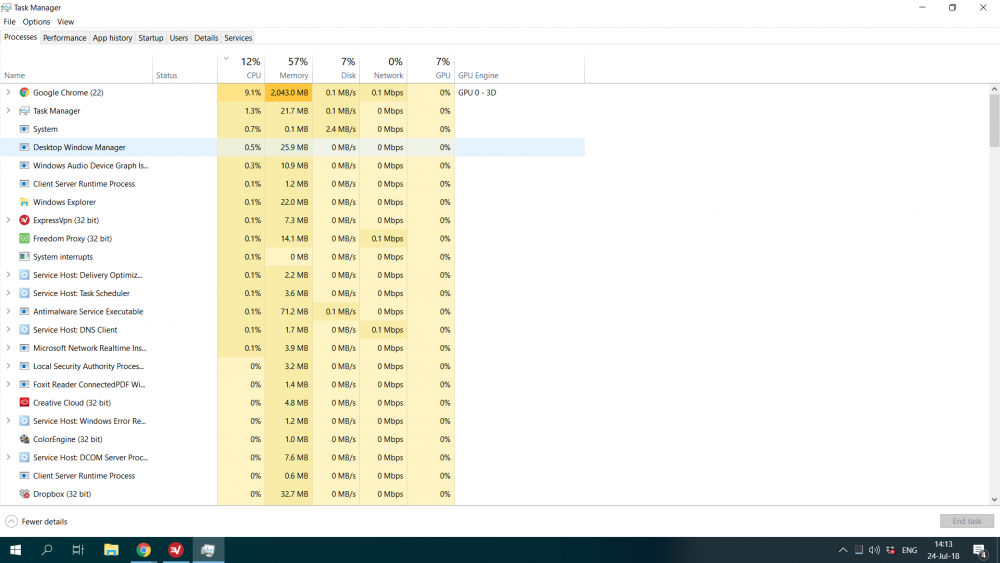Open the Windows Start menu
The width and height of the screenshot is (1000, 563).
(15, 550)
